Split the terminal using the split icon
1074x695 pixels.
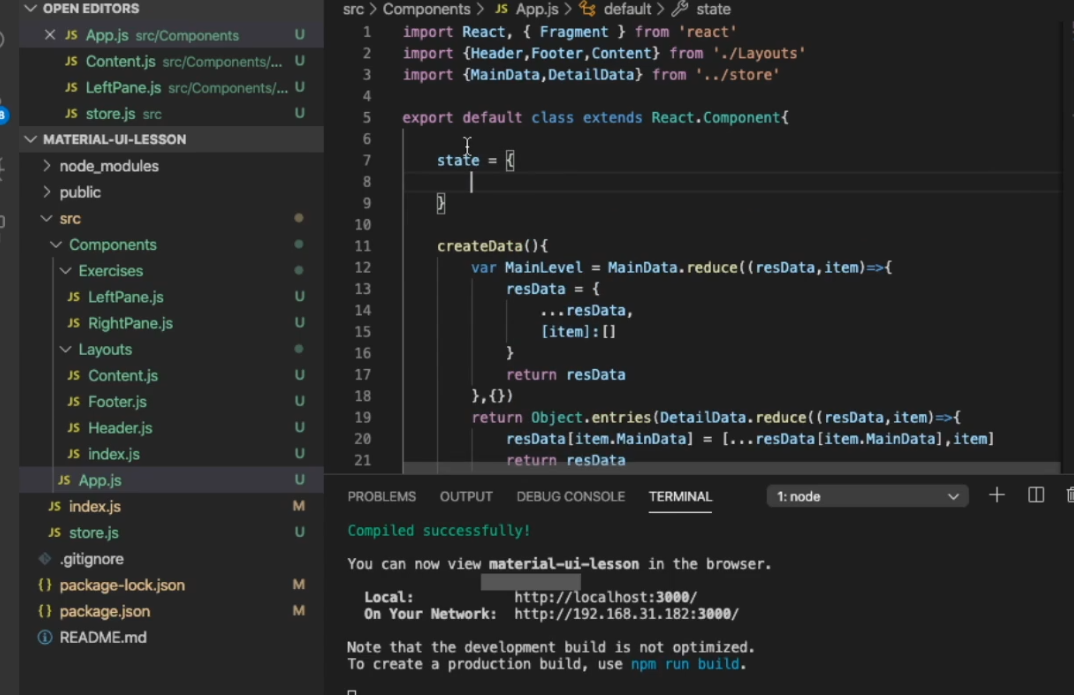click(x=1036, y=494)
